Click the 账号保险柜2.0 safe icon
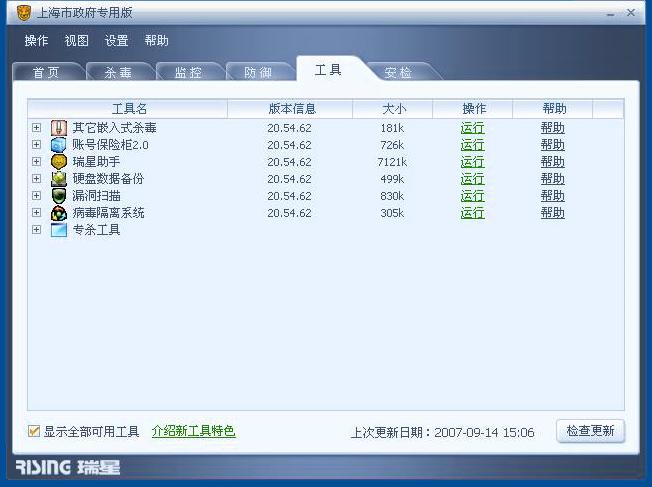This screenshot has width=652, height=487. coord(59,145)
